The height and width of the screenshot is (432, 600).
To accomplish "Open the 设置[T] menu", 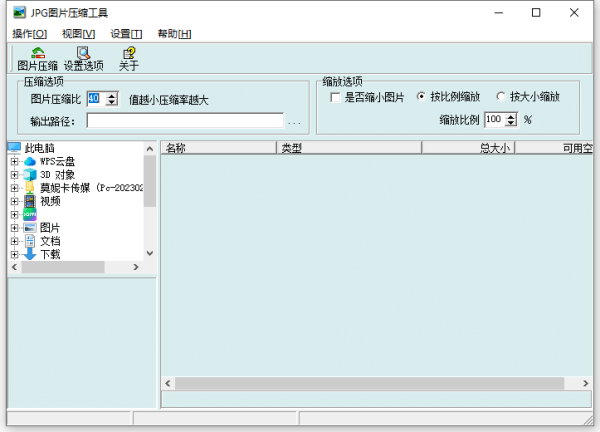I will pyautogui.click(x=126, y=34).
